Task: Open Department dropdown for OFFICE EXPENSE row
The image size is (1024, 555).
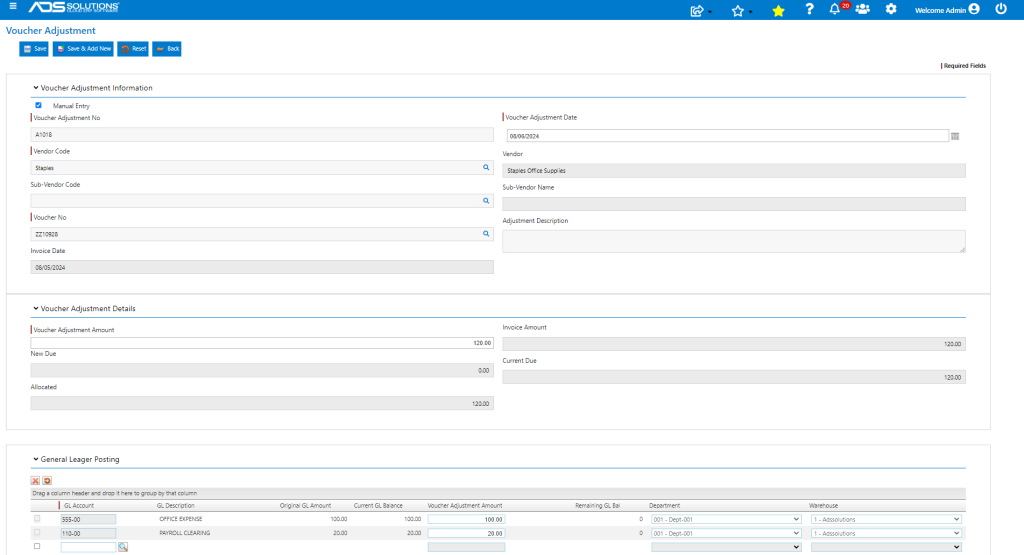Action: (x=726, y=520)
